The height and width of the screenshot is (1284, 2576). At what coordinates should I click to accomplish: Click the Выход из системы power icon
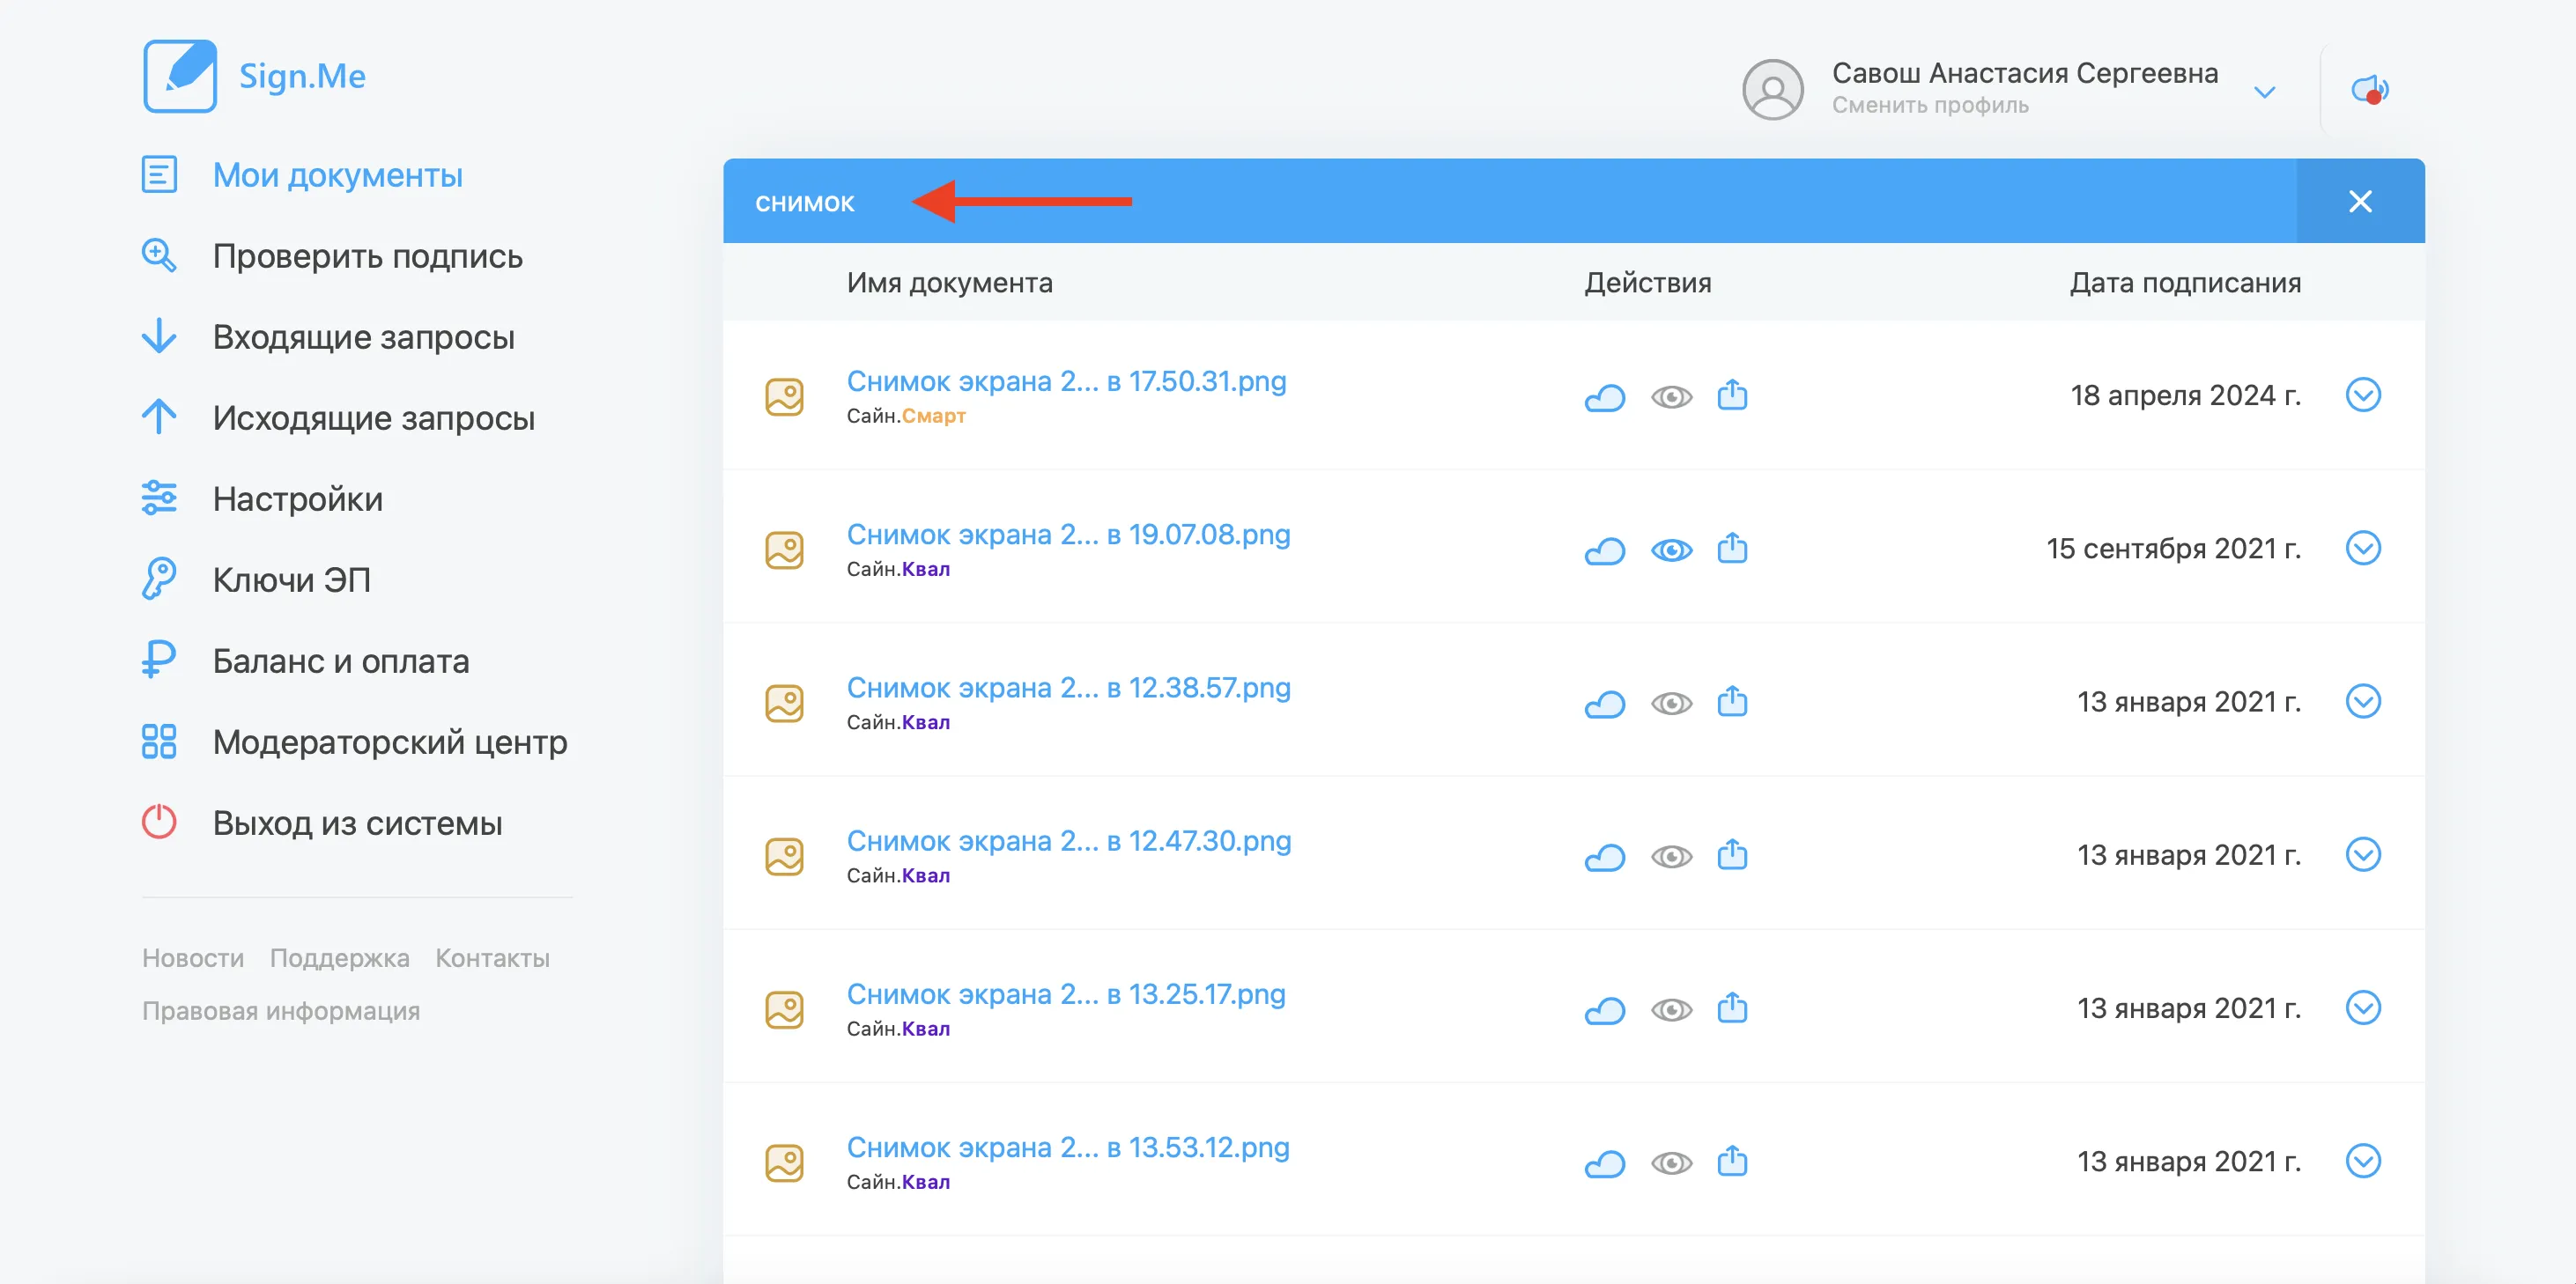point(159,822)
